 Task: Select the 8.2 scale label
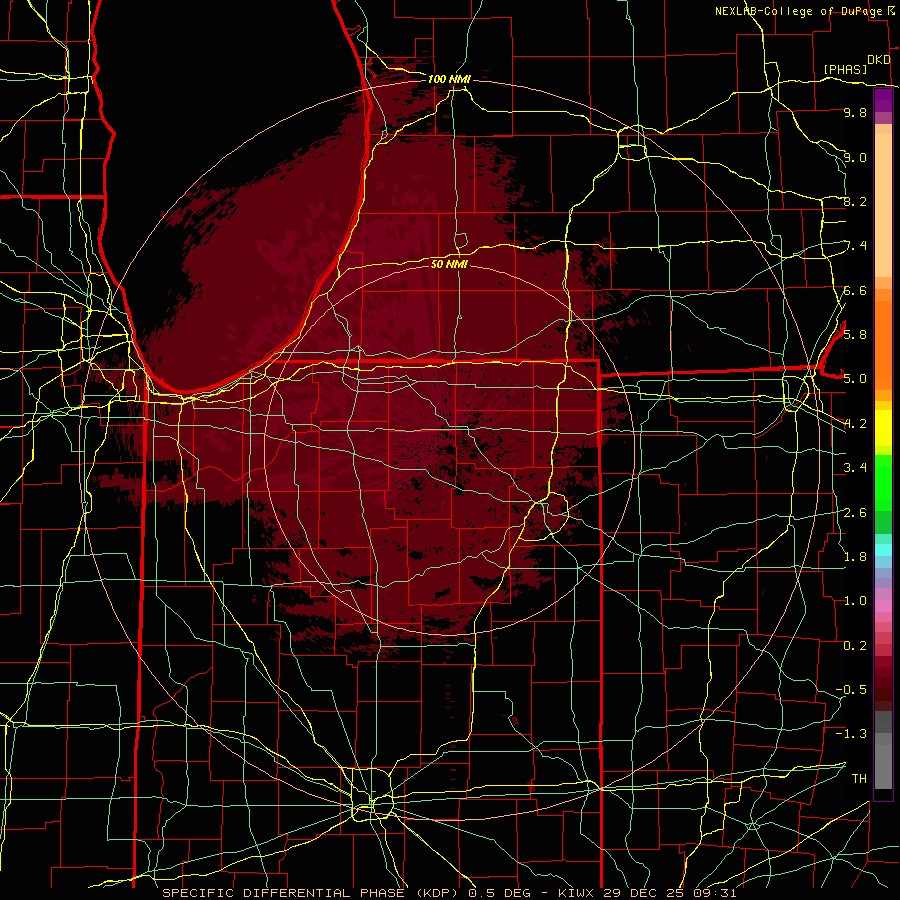pyautogui.click(x=855, y=201)
